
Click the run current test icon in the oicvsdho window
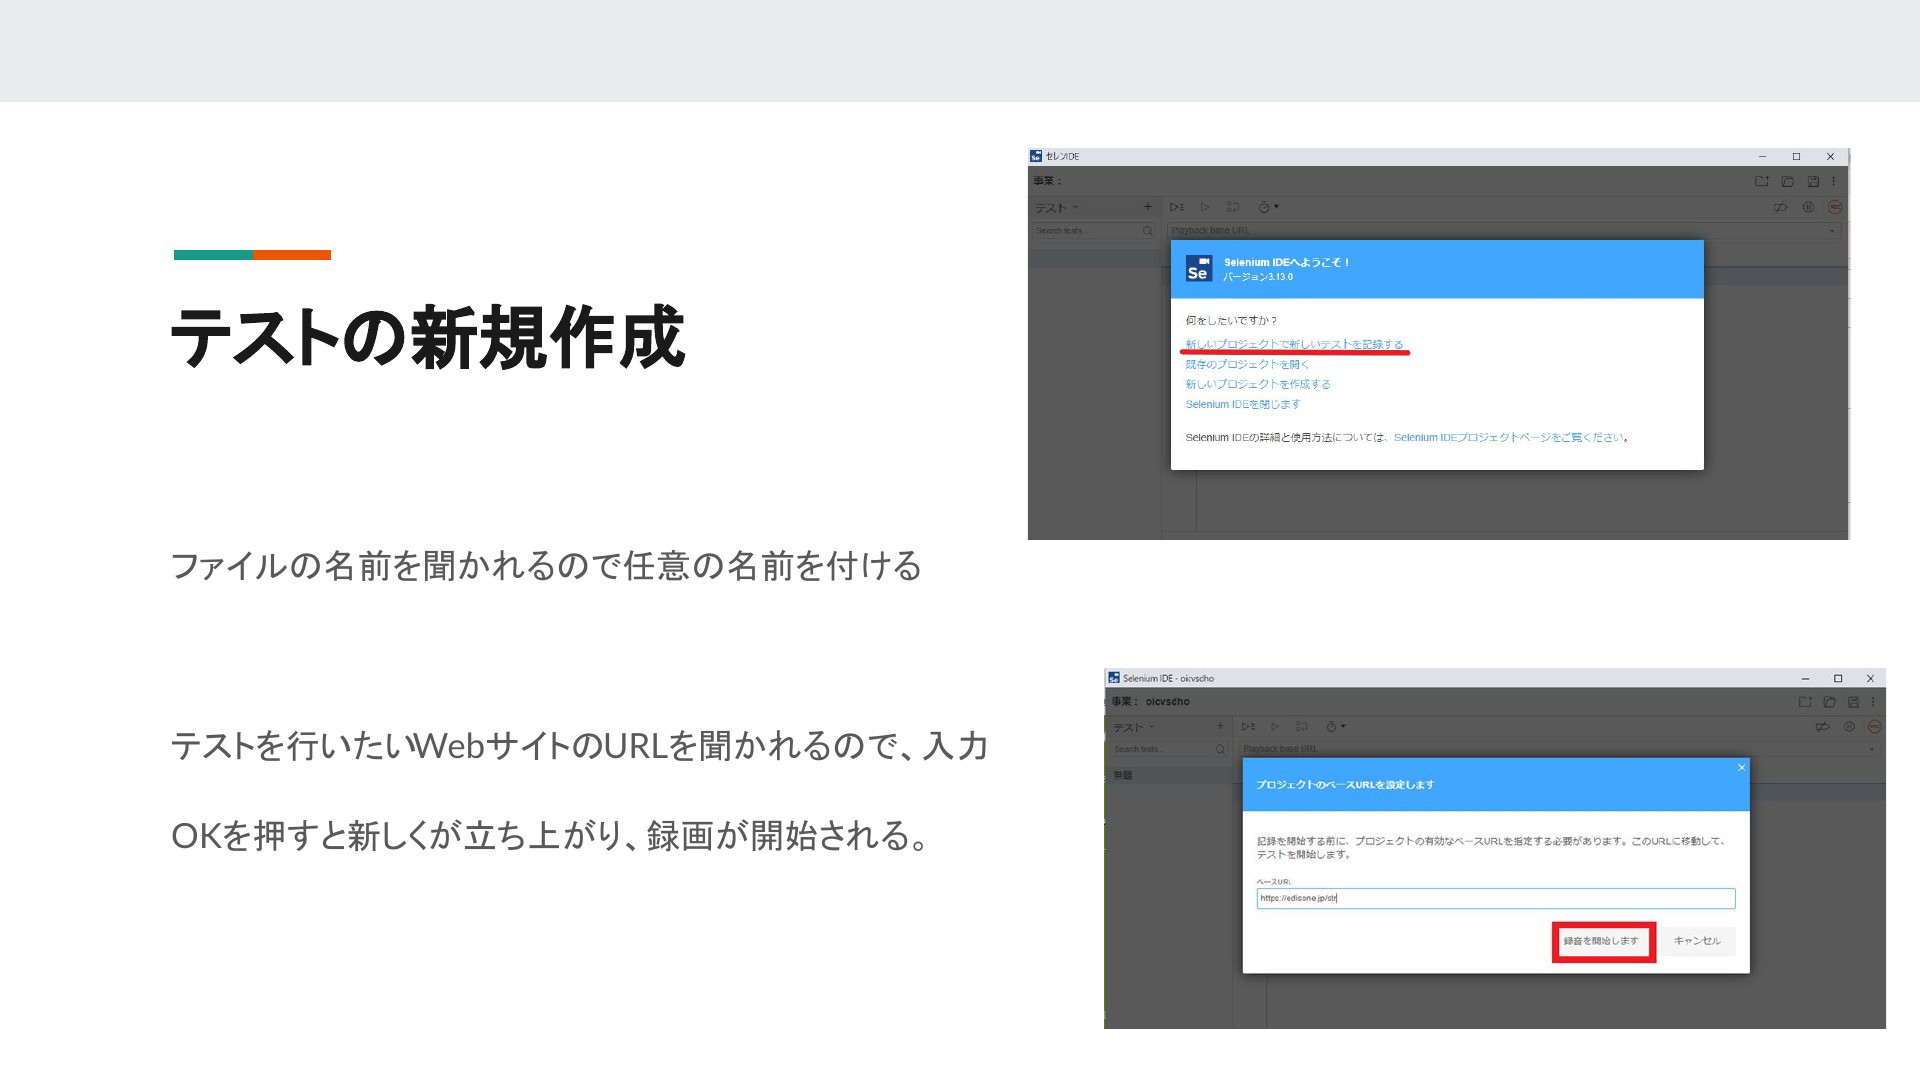tap(1275, 726)
